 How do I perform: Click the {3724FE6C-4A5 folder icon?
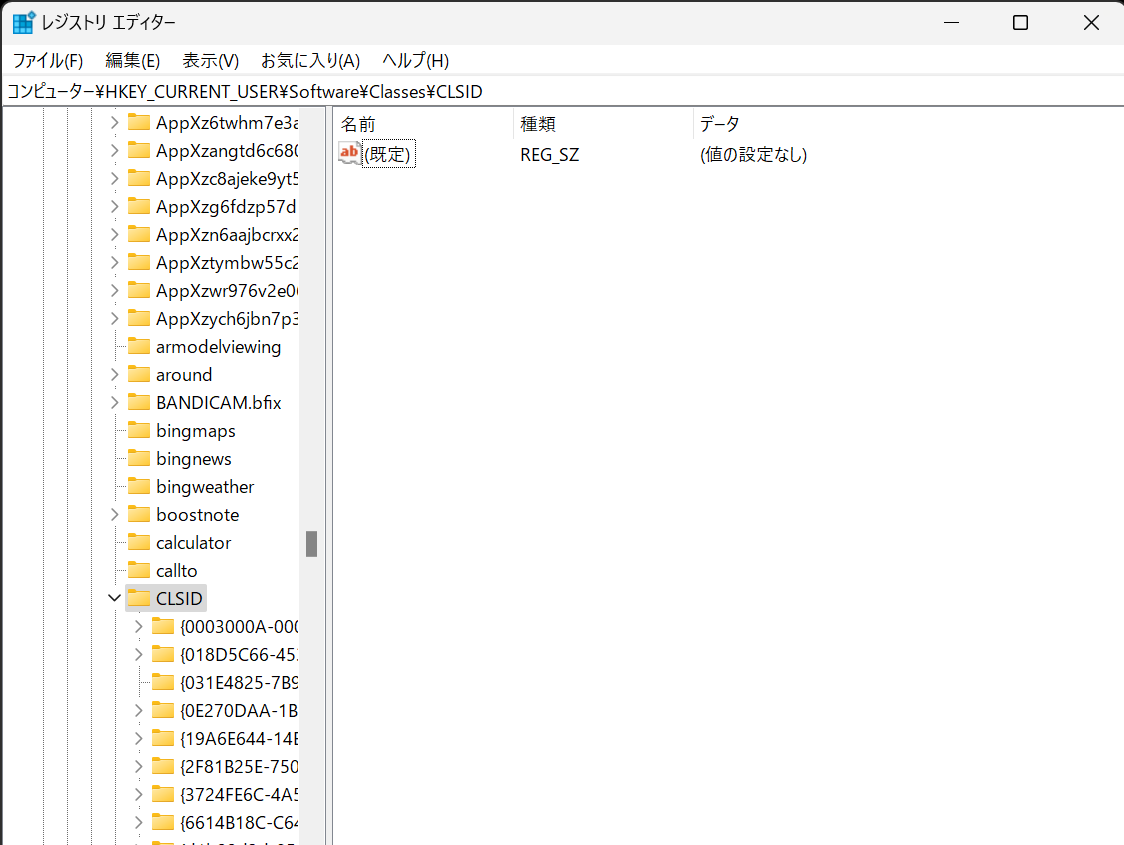click(x=163, y=793)
